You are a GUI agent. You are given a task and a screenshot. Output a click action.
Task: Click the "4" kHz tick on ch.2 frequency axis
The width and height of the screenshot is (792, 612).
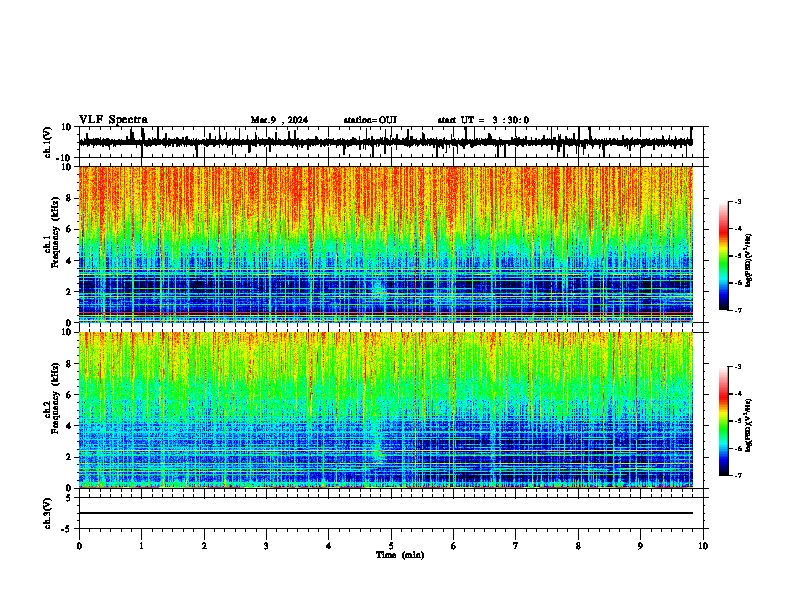pos(70,426)
